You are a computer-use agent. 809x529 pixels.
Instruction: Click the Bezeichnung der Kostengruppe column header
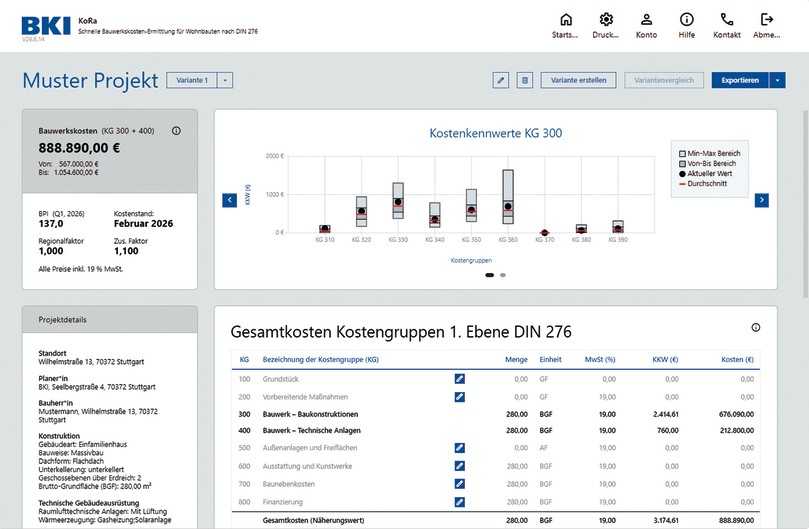coord(320,360)
